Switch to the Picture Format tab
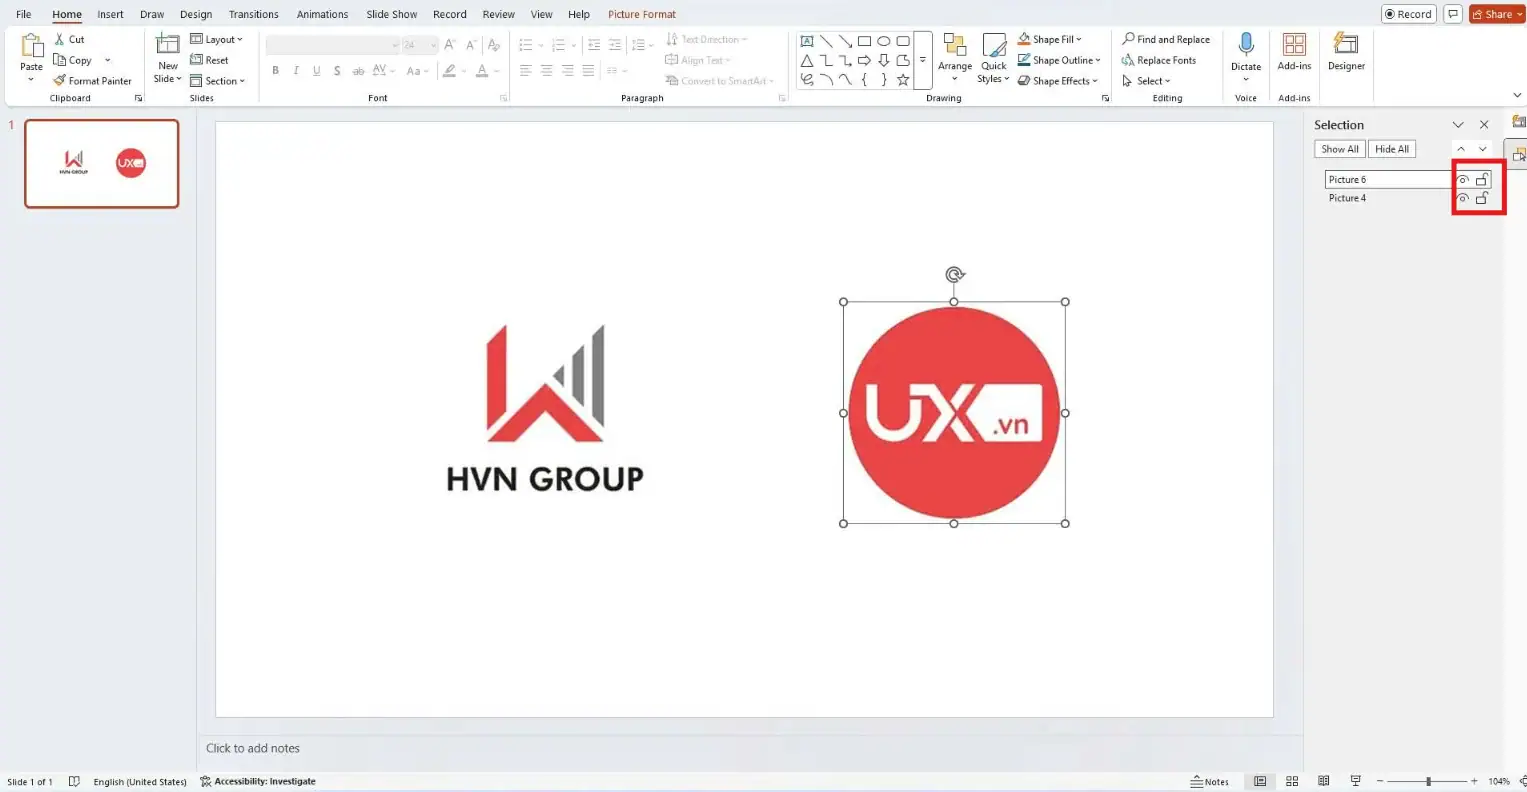Viewport: 1527px width, 792px height. tap(641, 13)
